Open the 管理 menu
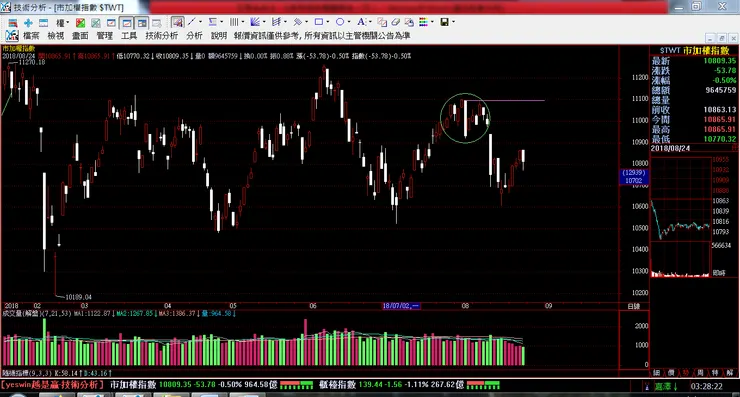Screen dimensions: 740x397 pos(105,35)
